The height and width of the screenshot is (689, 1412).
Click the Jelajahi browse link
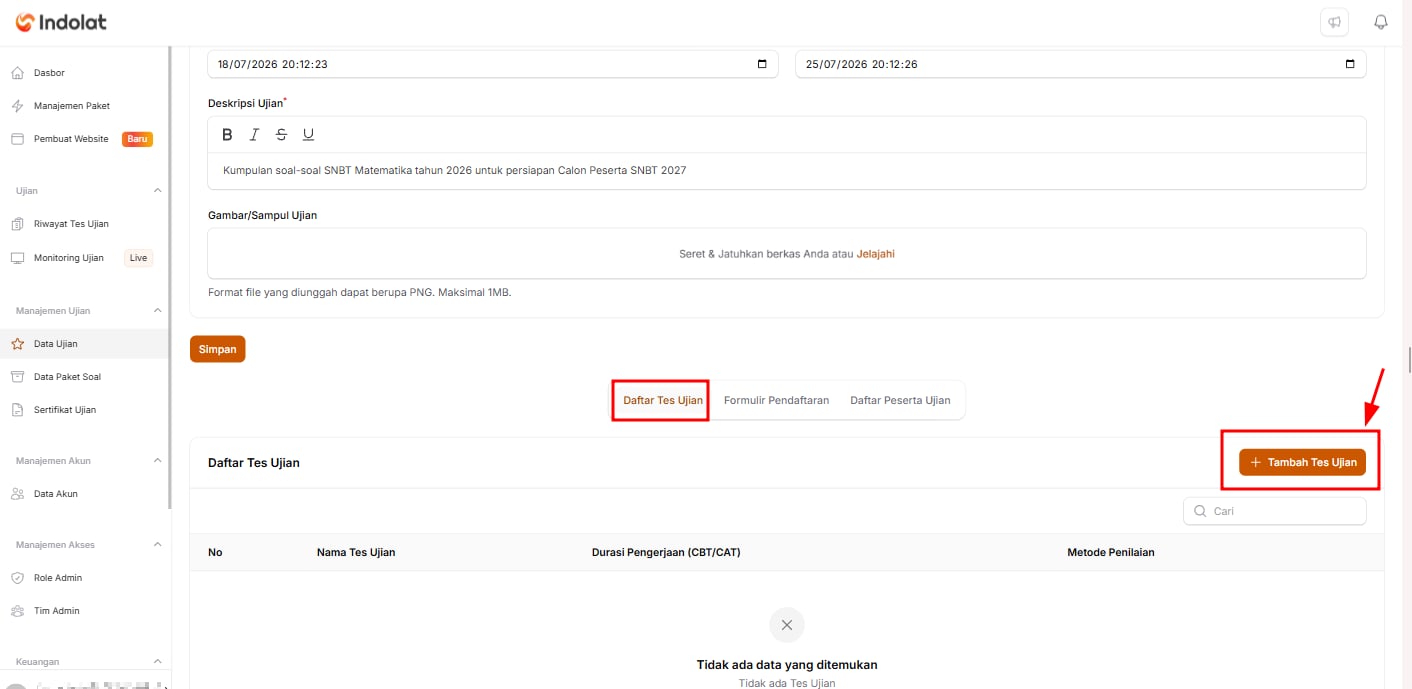pos(876,254)
